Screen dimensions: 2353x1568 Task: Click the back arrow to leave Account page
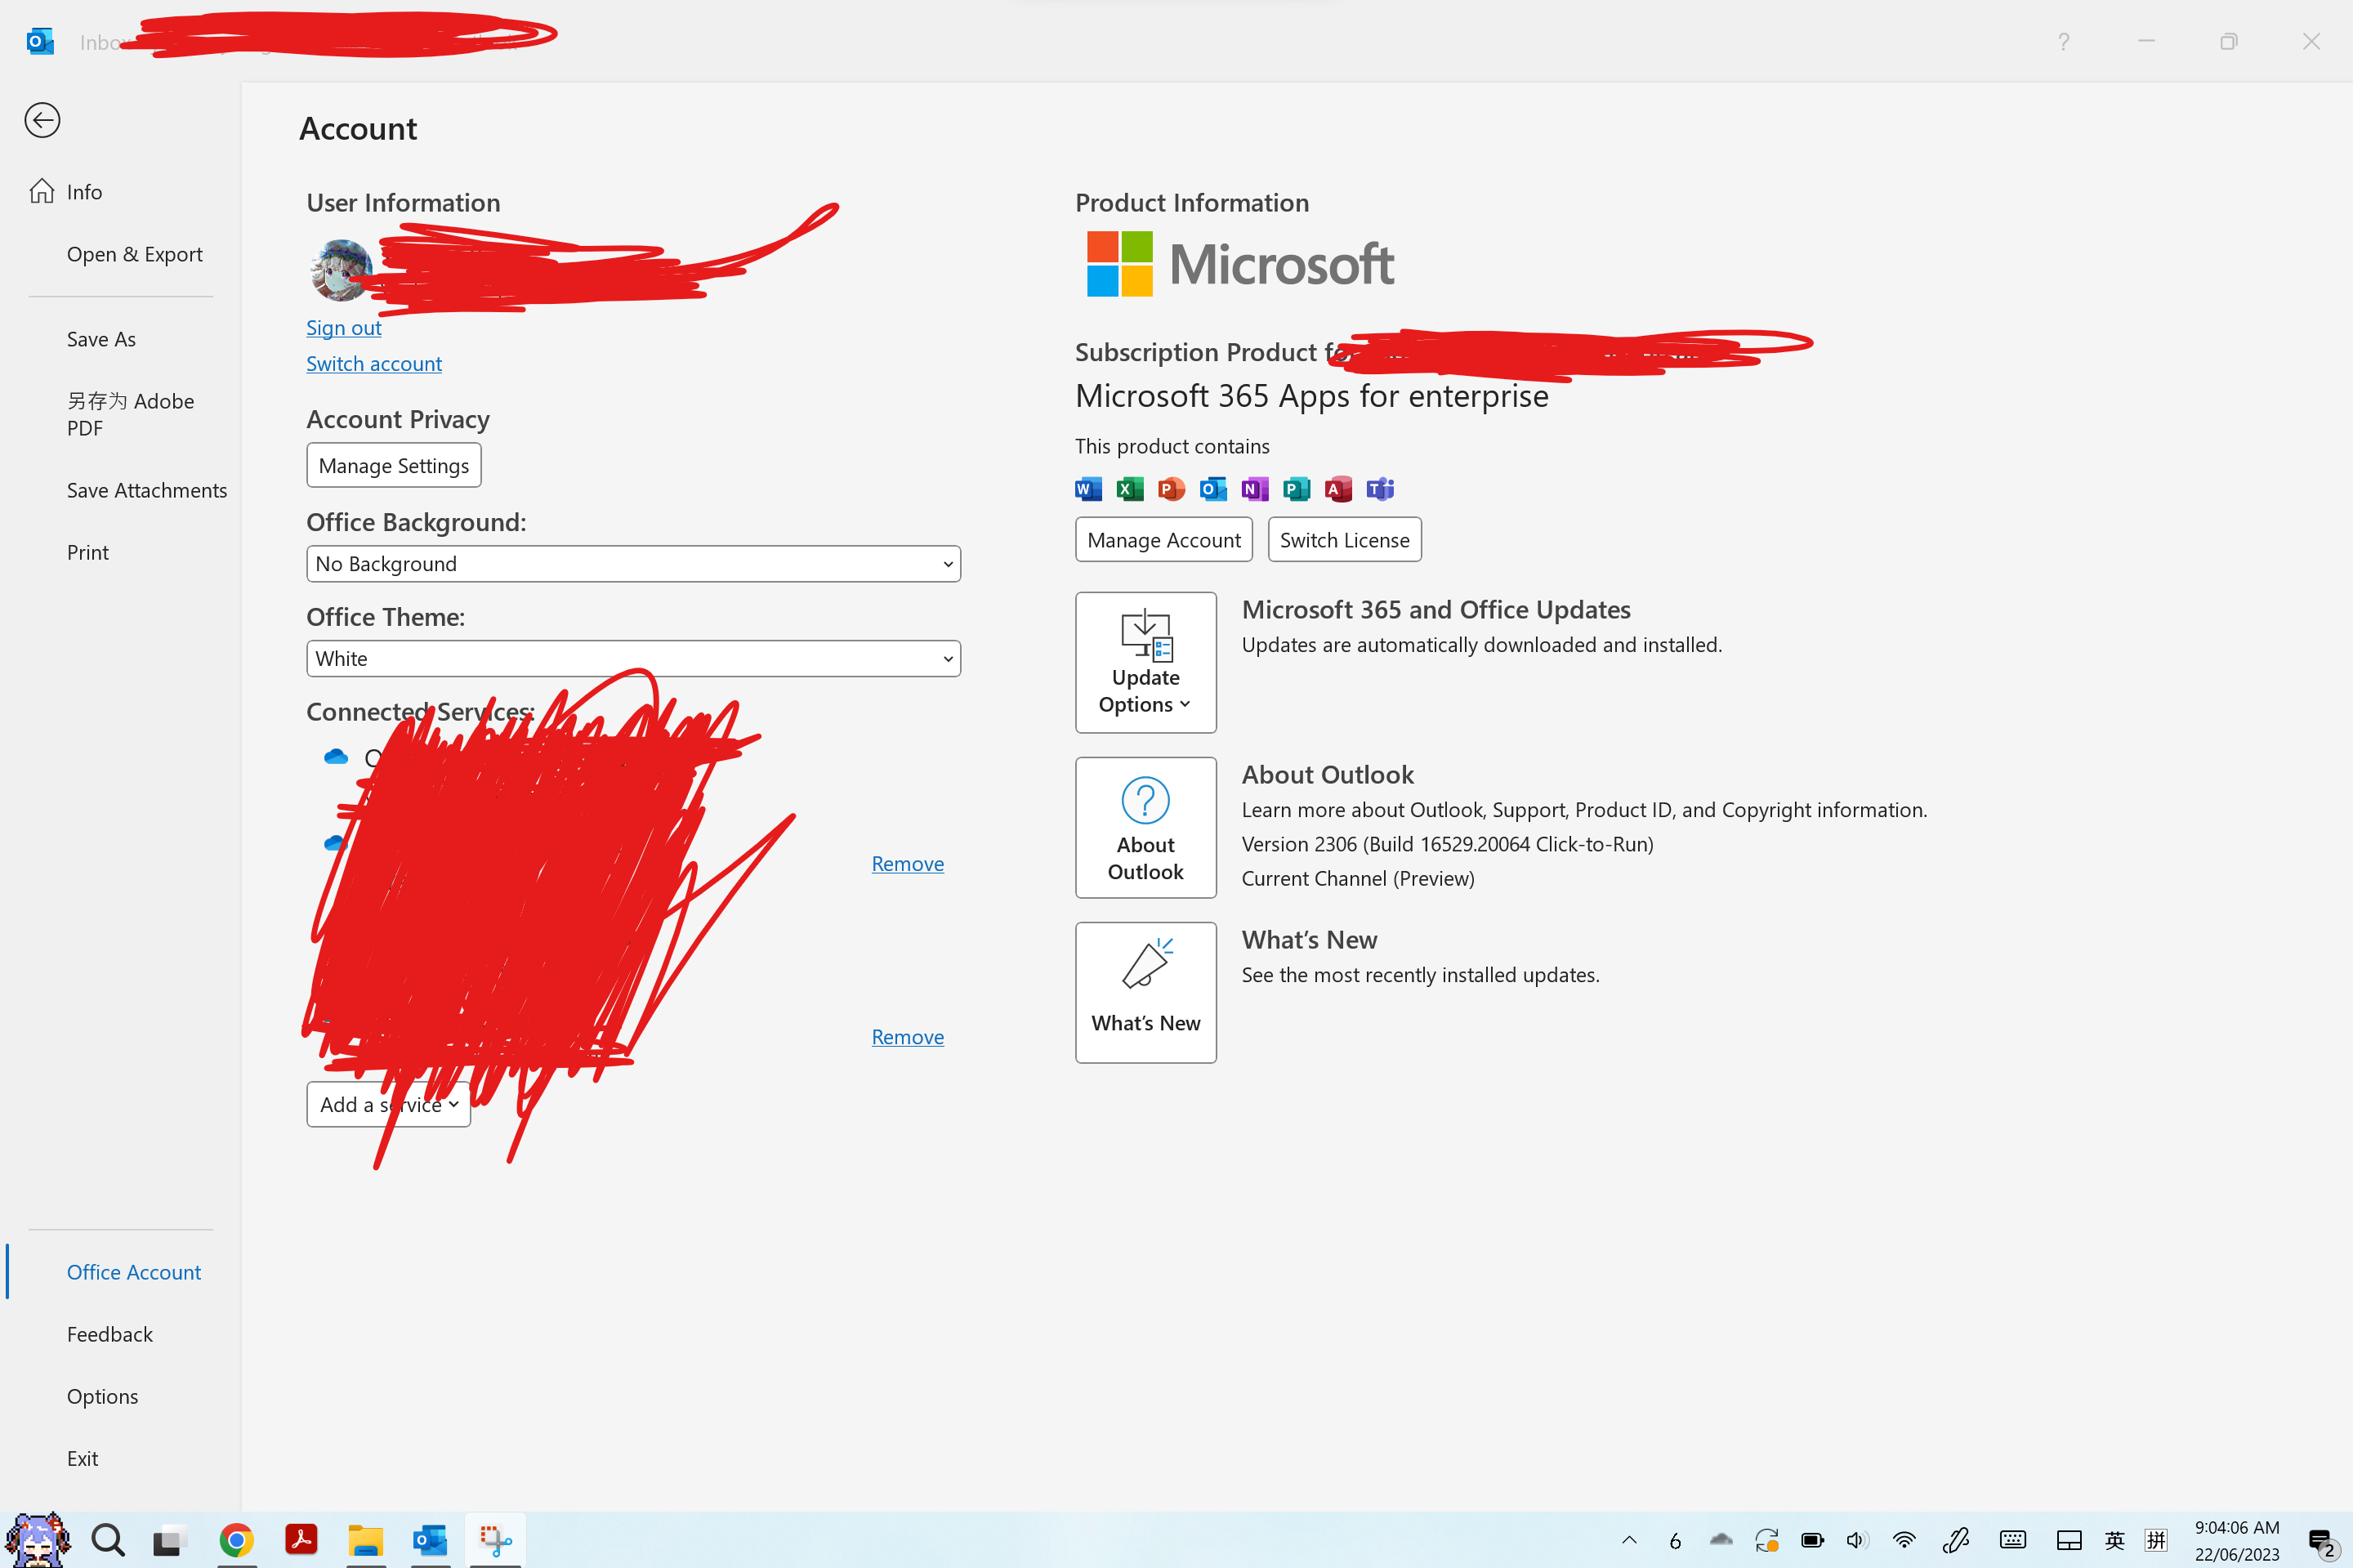click(x=42, y=120)
